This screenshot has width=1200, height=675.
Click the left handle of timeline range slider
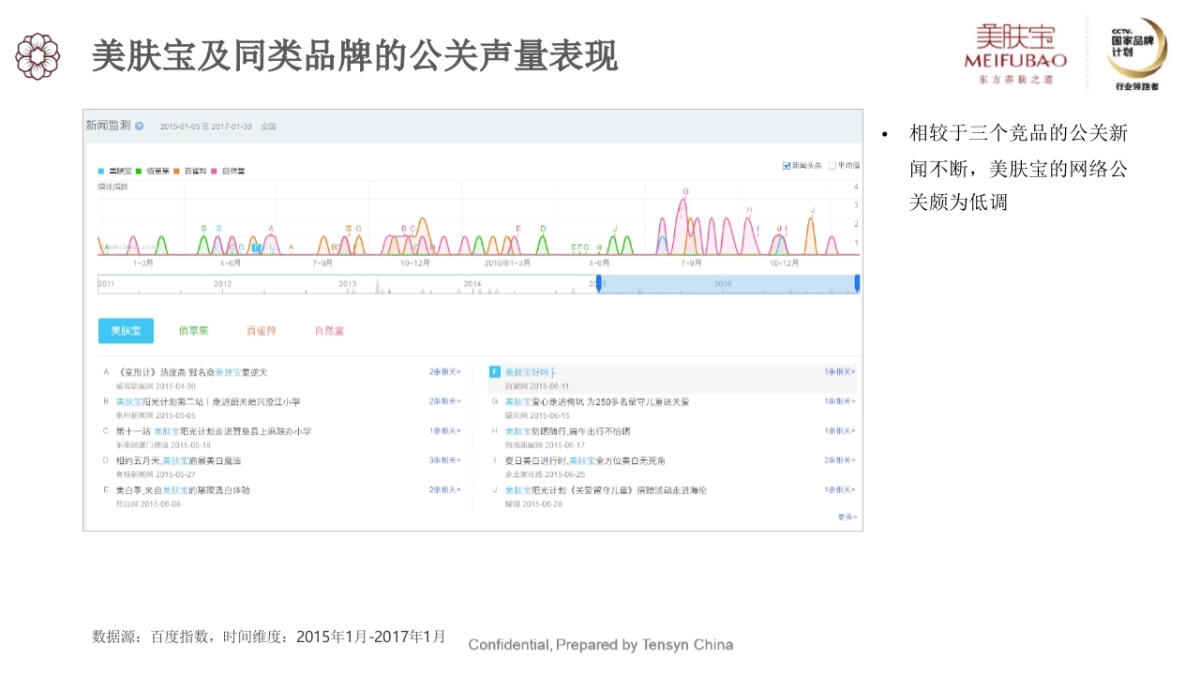click(599, 284)
